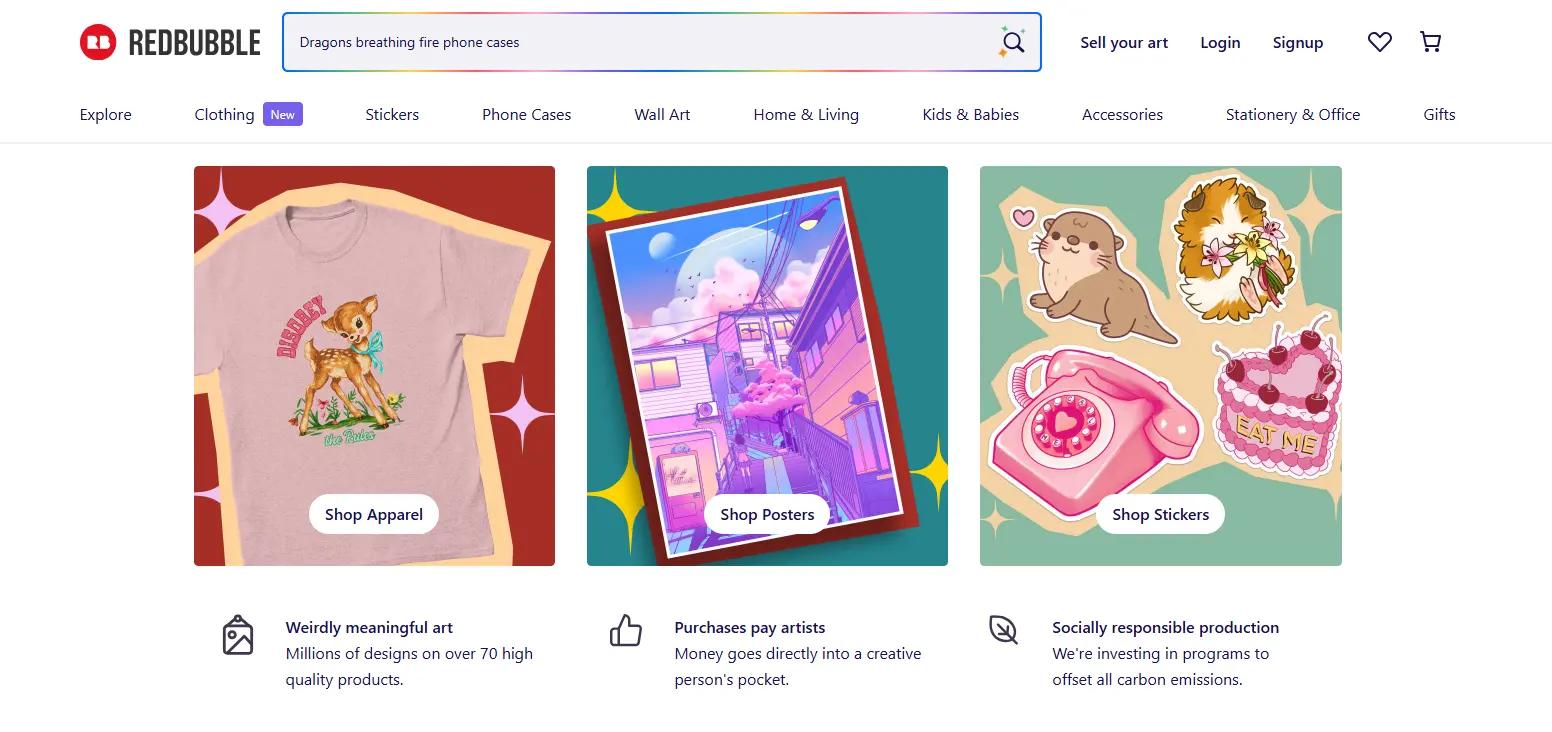Open favorites heart icon
The height and width of the screenshot is (732, 1552).
[x=1380, y=42]
